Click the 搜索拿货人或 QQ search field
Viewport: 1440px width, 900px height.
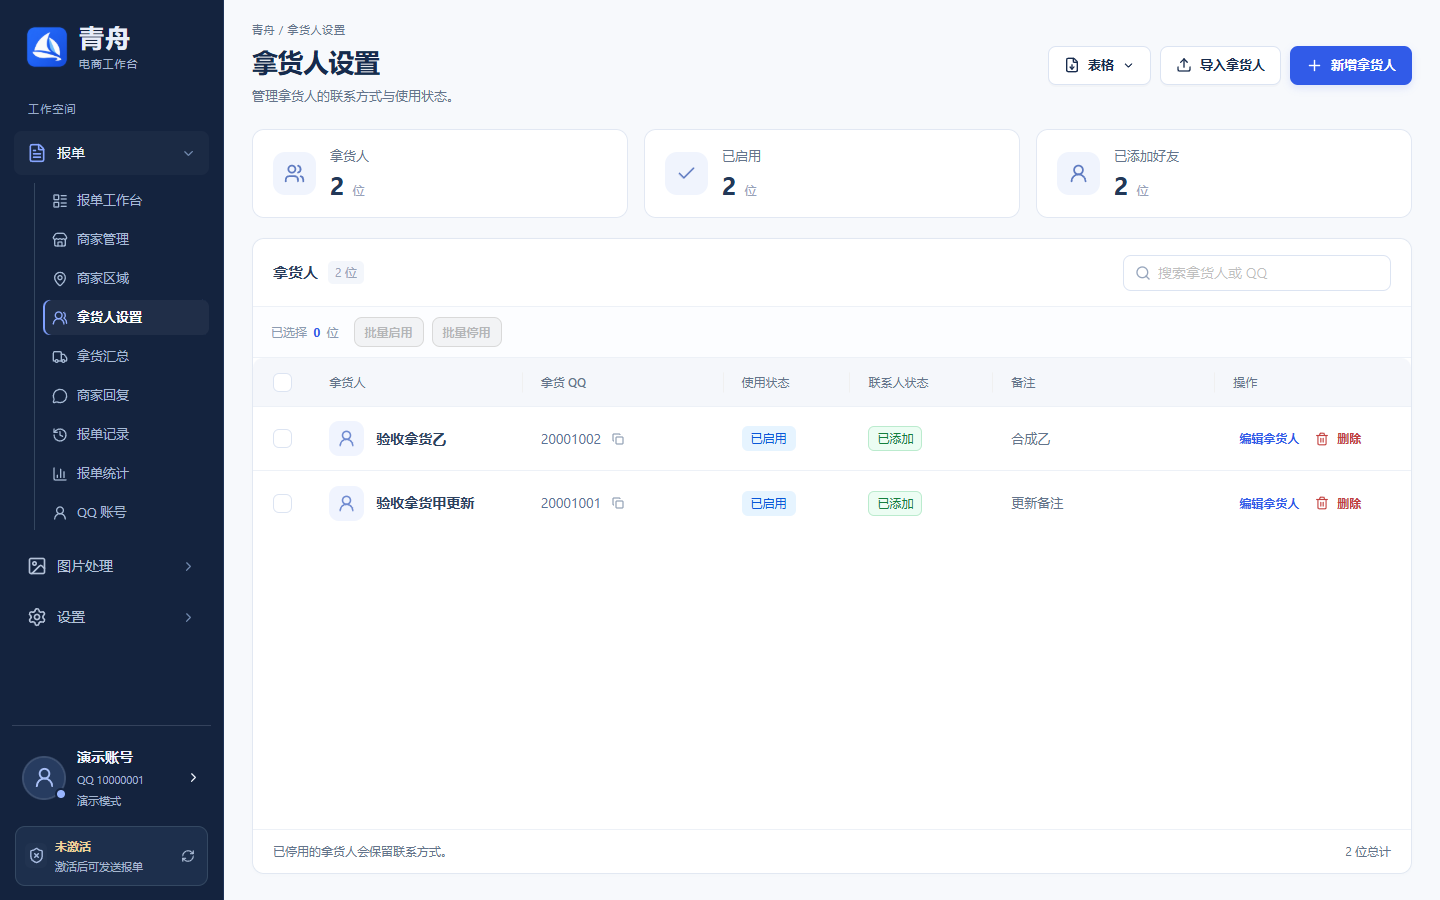(1257, 273)
